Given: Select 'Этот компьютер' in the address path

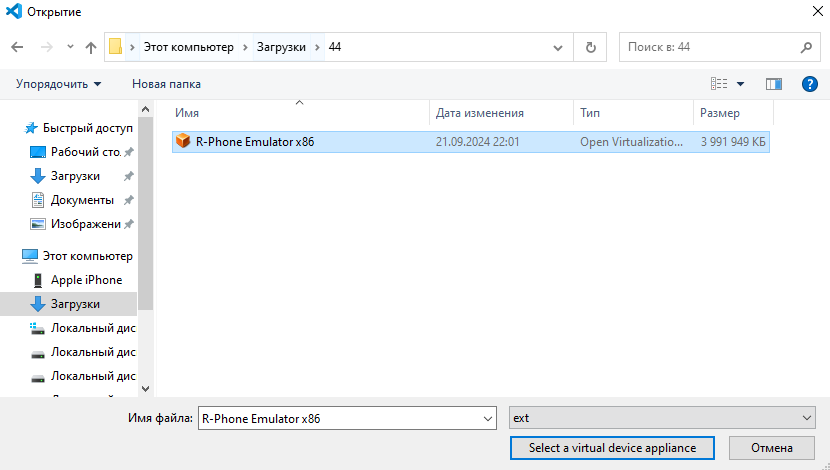Looking at the screenshot, I should [189, 47].
